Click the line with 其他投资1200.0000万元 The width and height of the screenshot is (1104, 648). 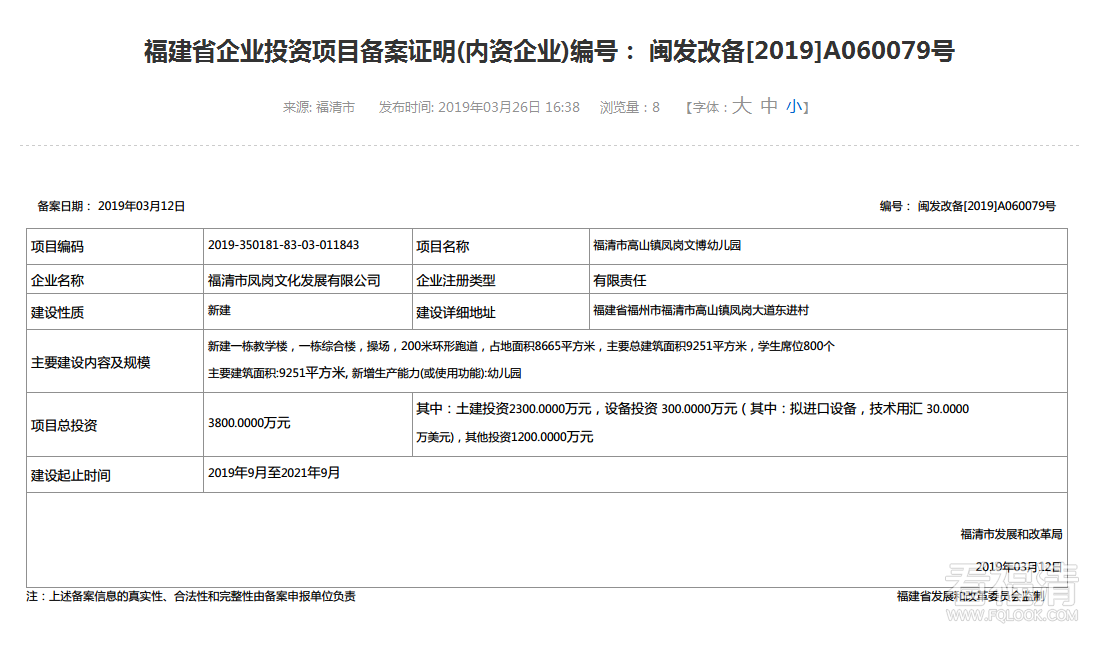click(x=504, y=437)
